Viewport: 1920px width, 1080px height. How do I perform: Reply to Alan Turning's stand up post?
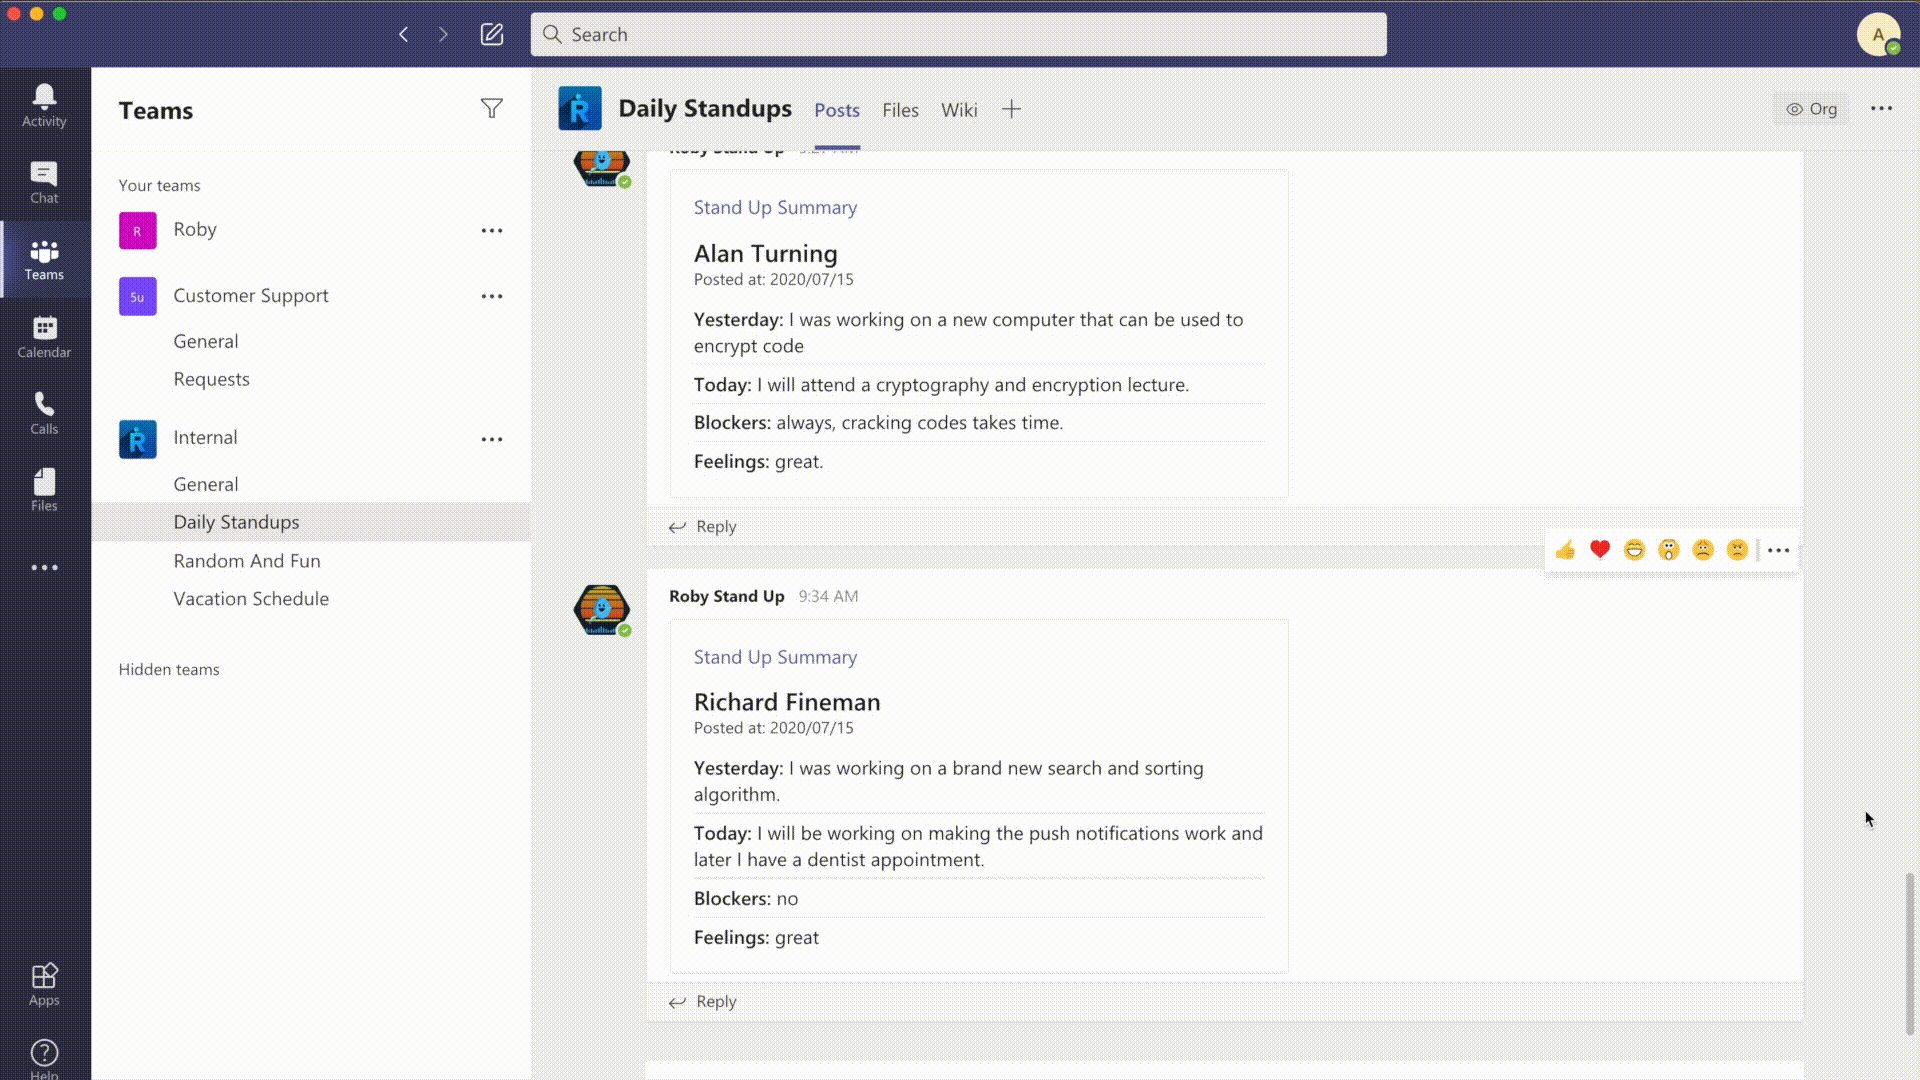(x=703, y=527)
